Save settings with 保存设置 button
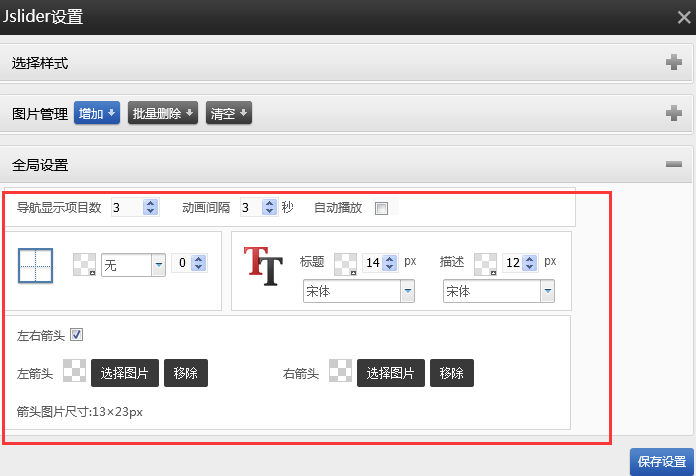 click(x=662, y=461)
